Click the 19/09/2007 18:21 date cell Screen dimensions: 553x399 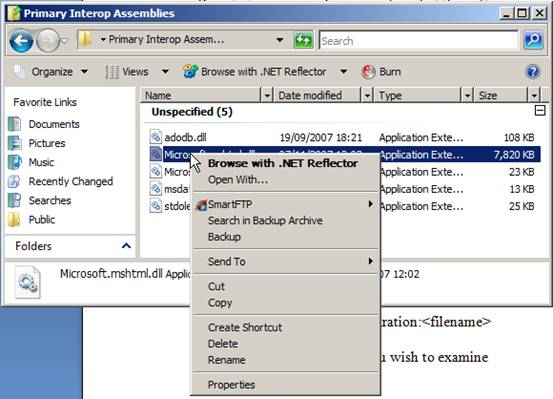point(321,137)
